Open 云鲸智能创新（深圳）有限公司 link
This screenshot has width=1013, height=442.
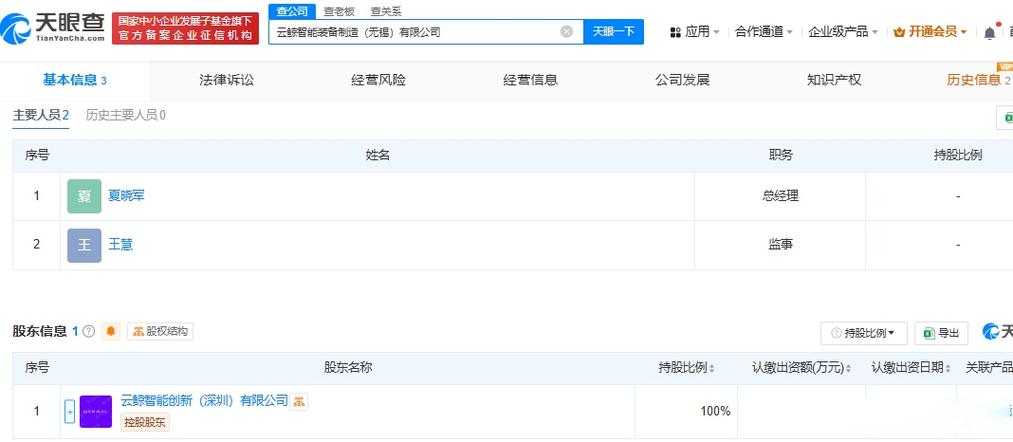(x=204, y=401)
